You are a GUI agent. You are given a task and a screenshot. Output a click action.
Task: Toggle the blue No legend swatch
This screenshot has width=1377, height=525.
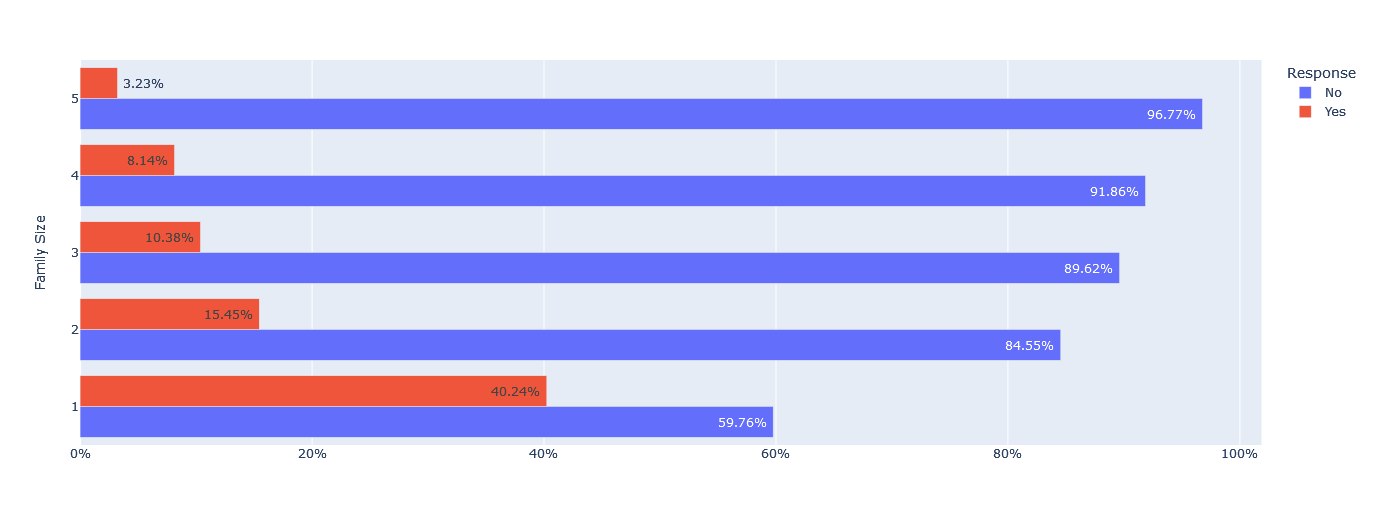(1305, 93)
